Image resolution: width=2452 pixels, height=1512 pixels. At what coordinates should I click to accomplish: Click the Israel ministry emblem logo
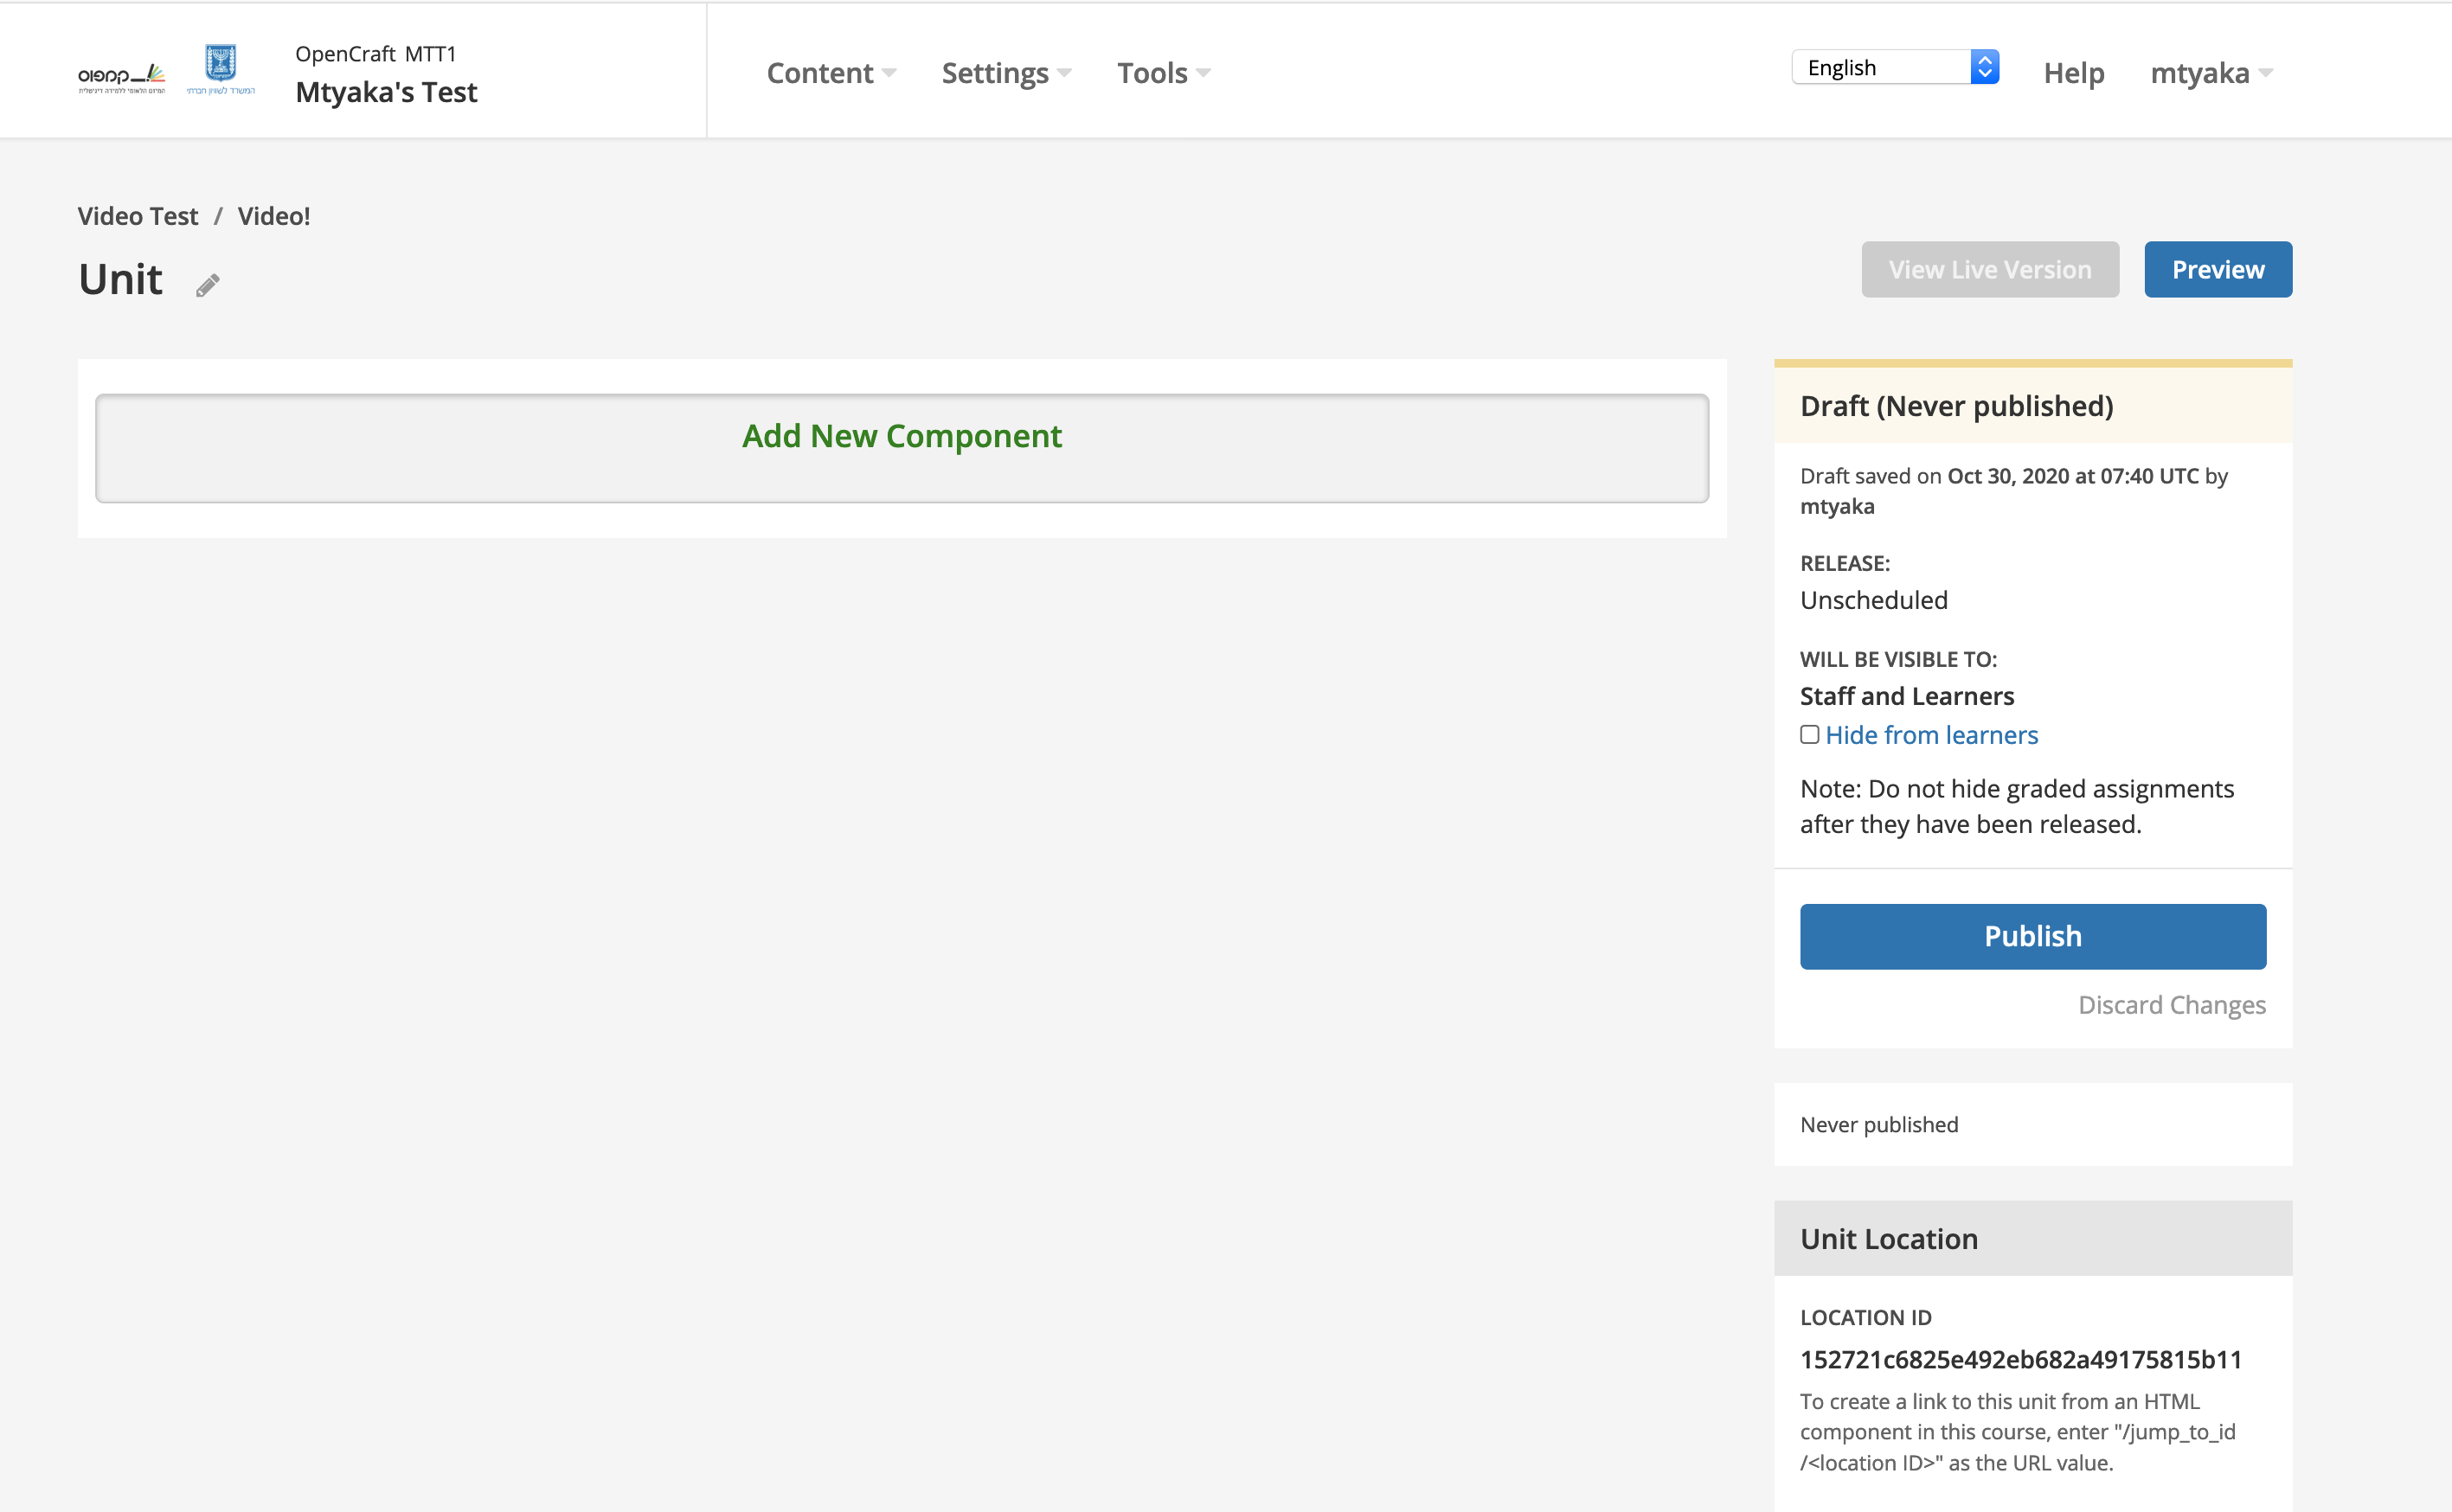pyautogui.click(x=221, y=69)
